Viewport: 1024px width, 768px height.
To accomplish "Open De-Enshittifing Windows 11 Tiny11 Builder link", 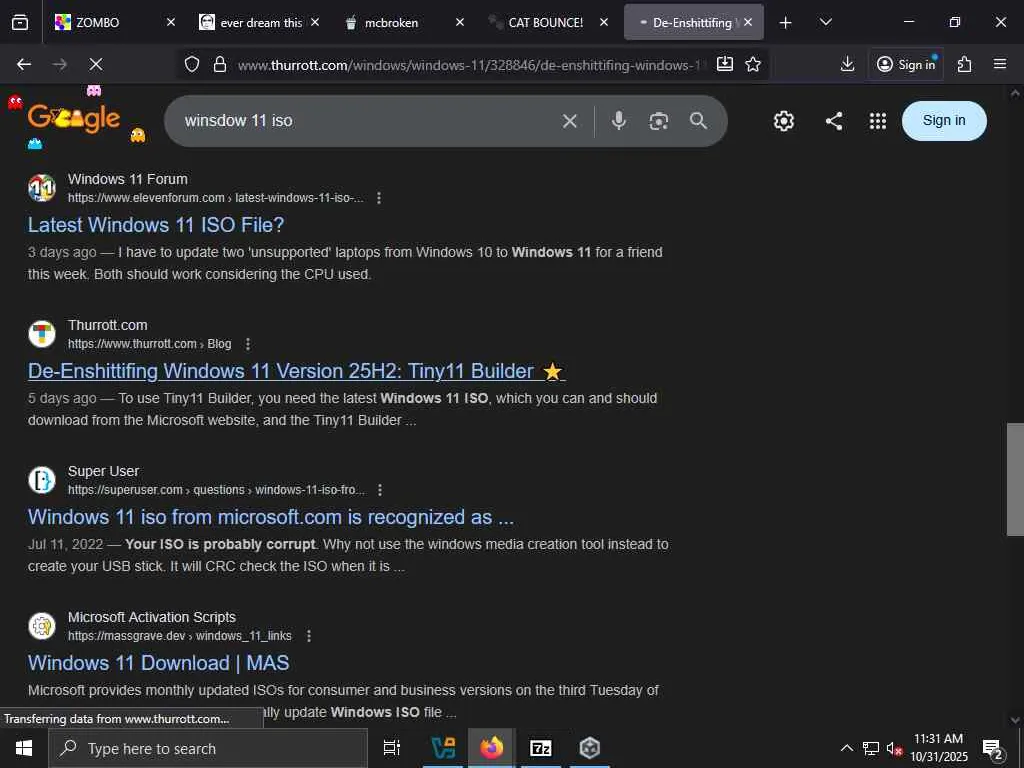I will (x=296, y=371).
